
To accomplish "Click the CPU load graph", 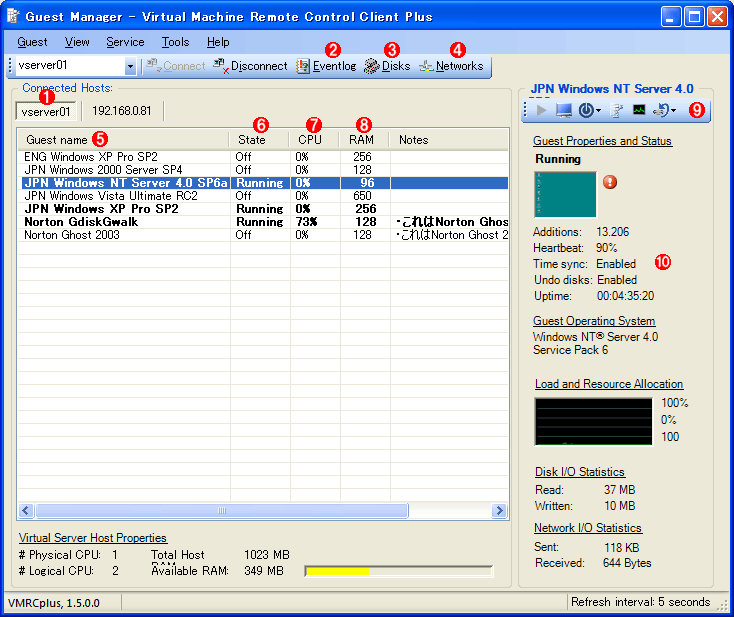I will [x=594, y=422].
